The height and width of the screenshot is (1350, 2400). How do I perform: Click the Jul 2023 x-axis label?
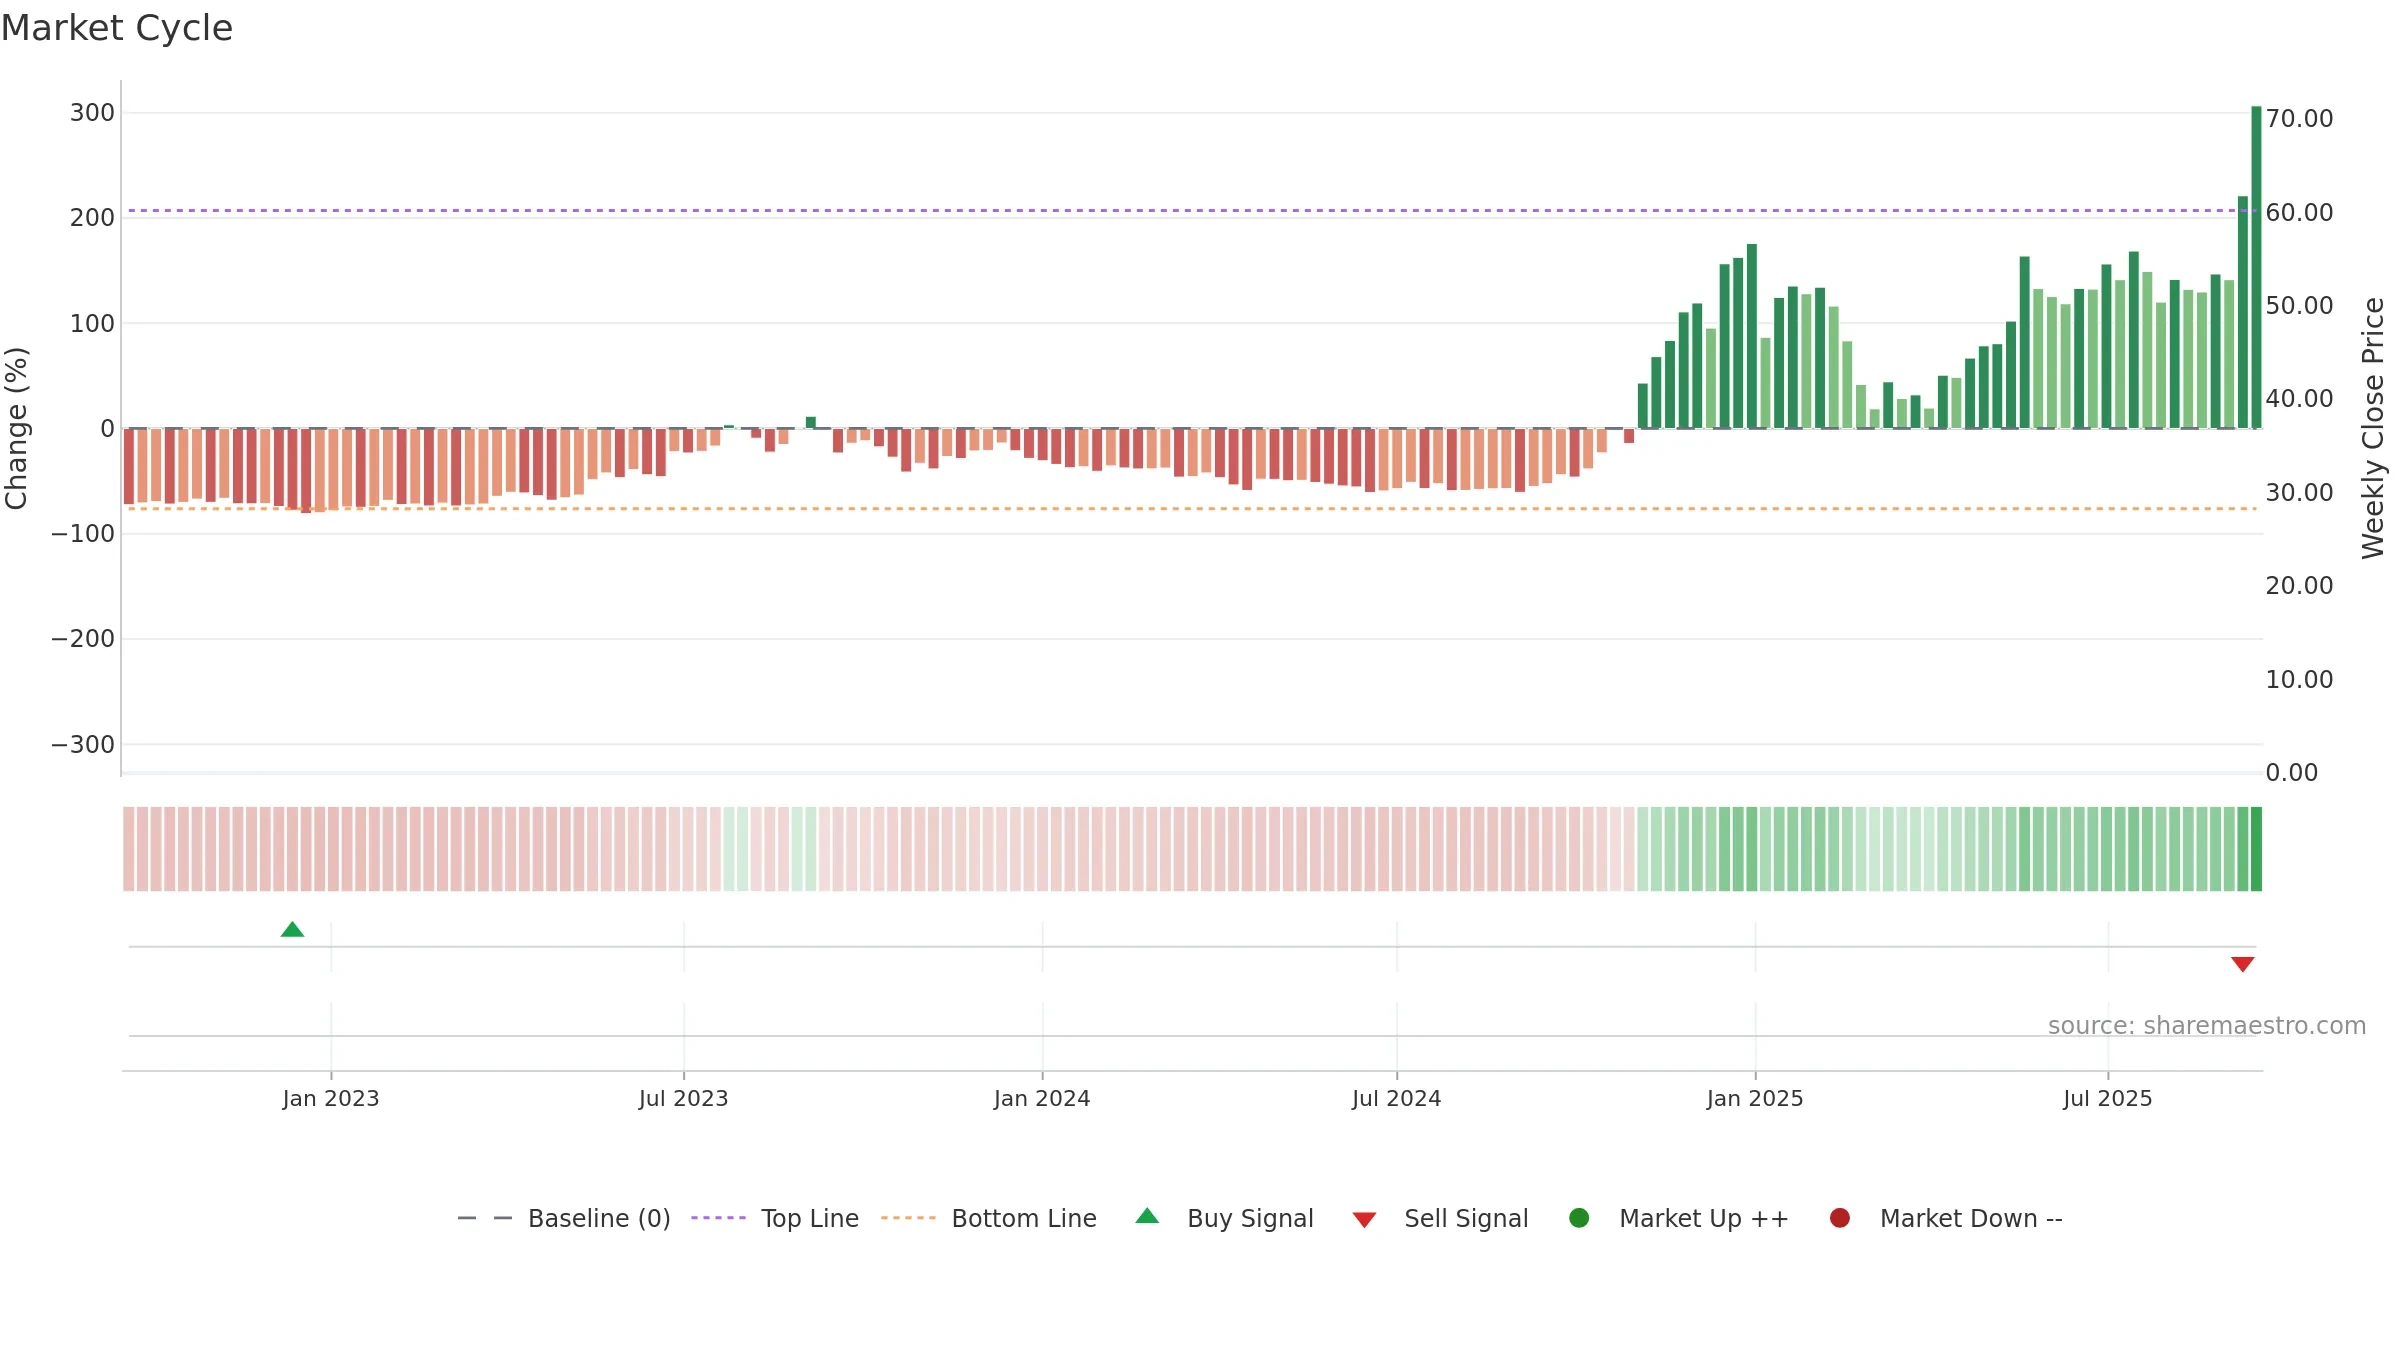click(684, 1099)
